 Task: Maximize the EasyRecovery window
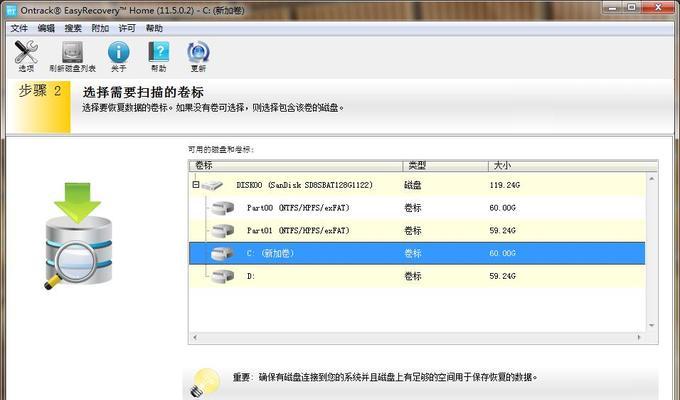(x=632, y=7)
